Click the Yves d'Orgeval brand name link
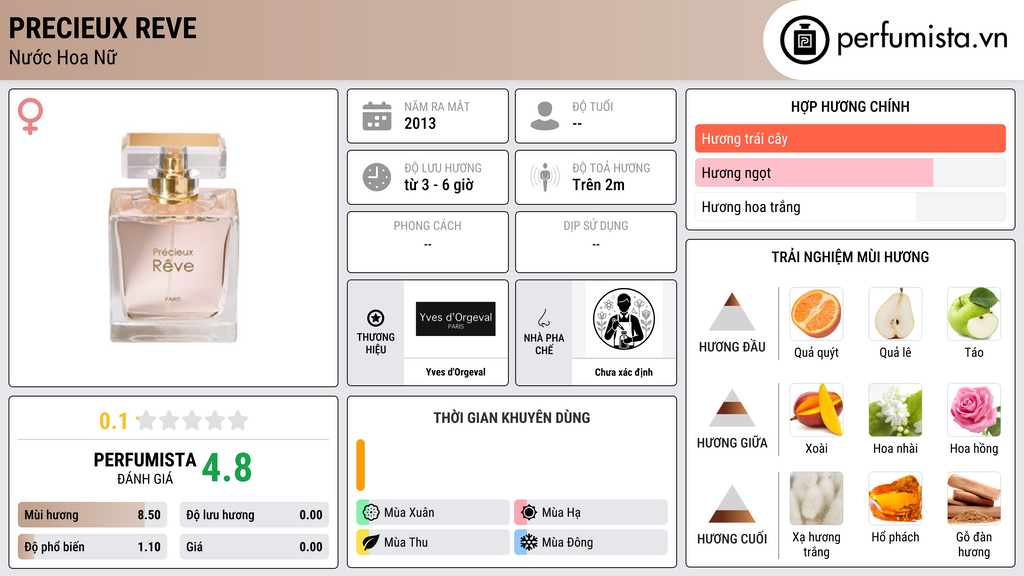1024x576 pixels. click(456, 372)
